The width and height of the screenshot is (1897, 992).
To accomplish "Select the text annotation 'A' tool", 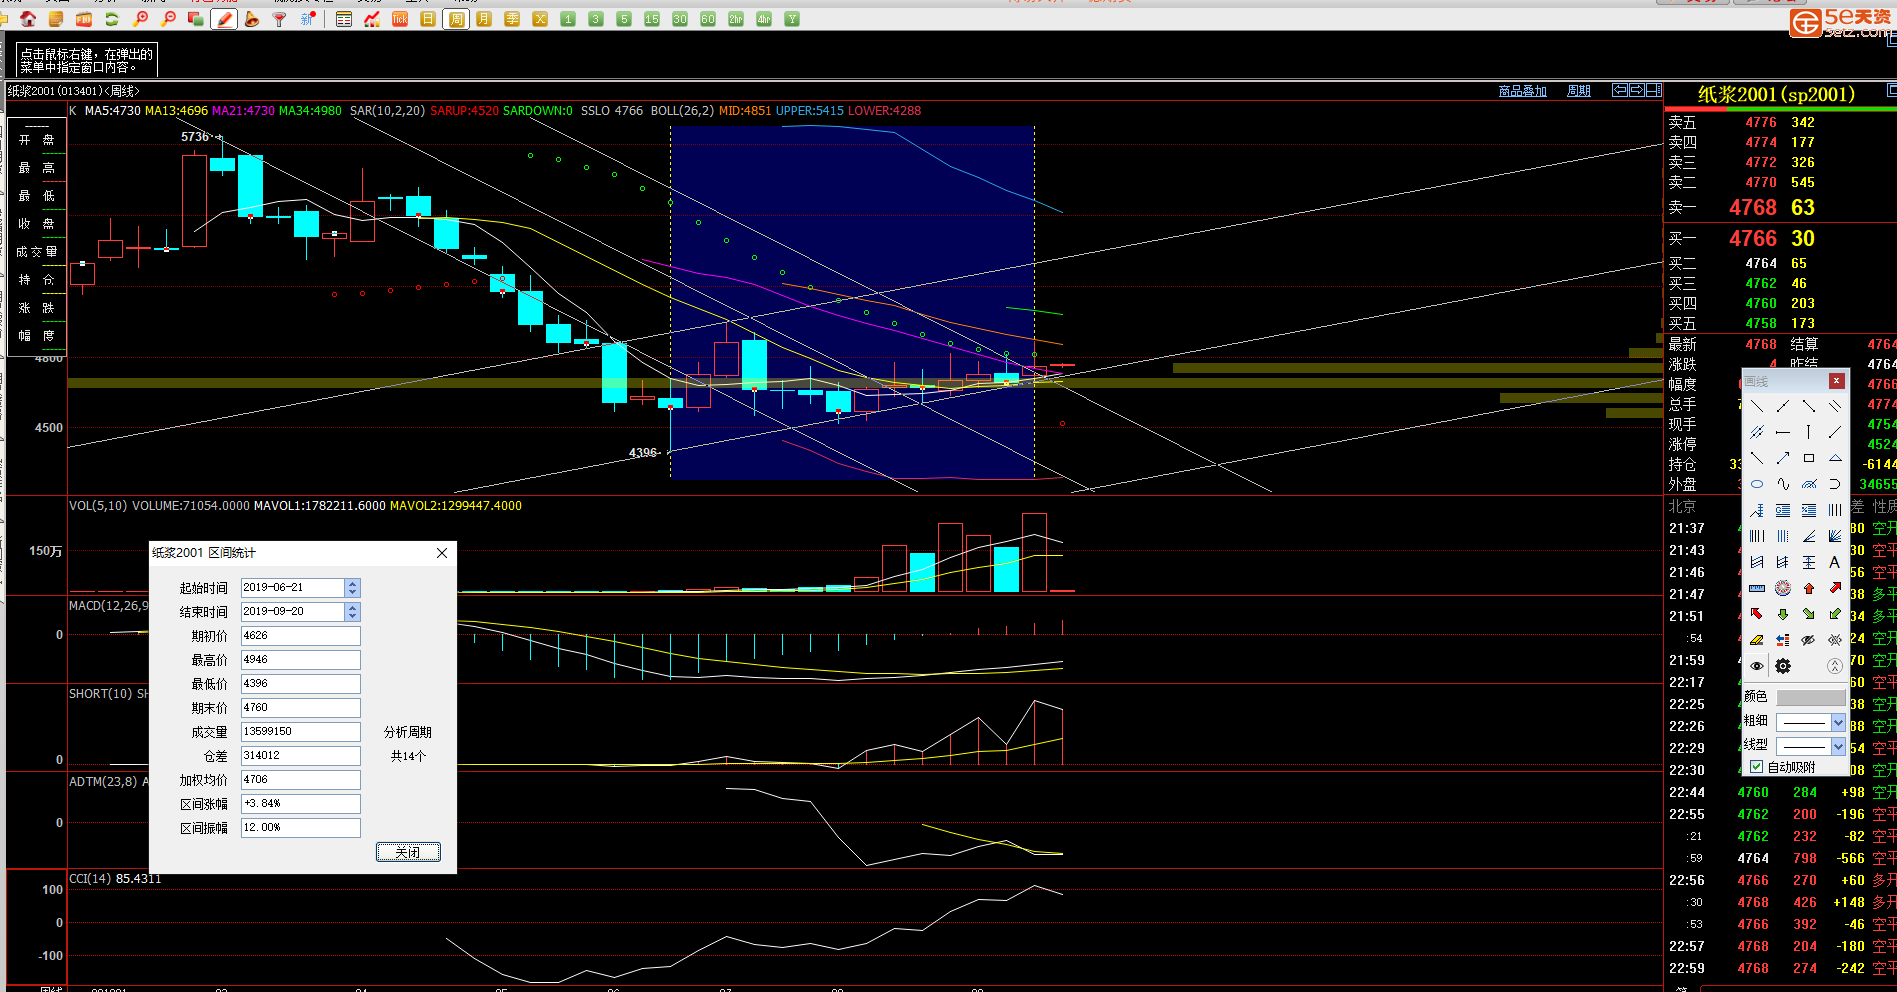I will coord(1834,562).
